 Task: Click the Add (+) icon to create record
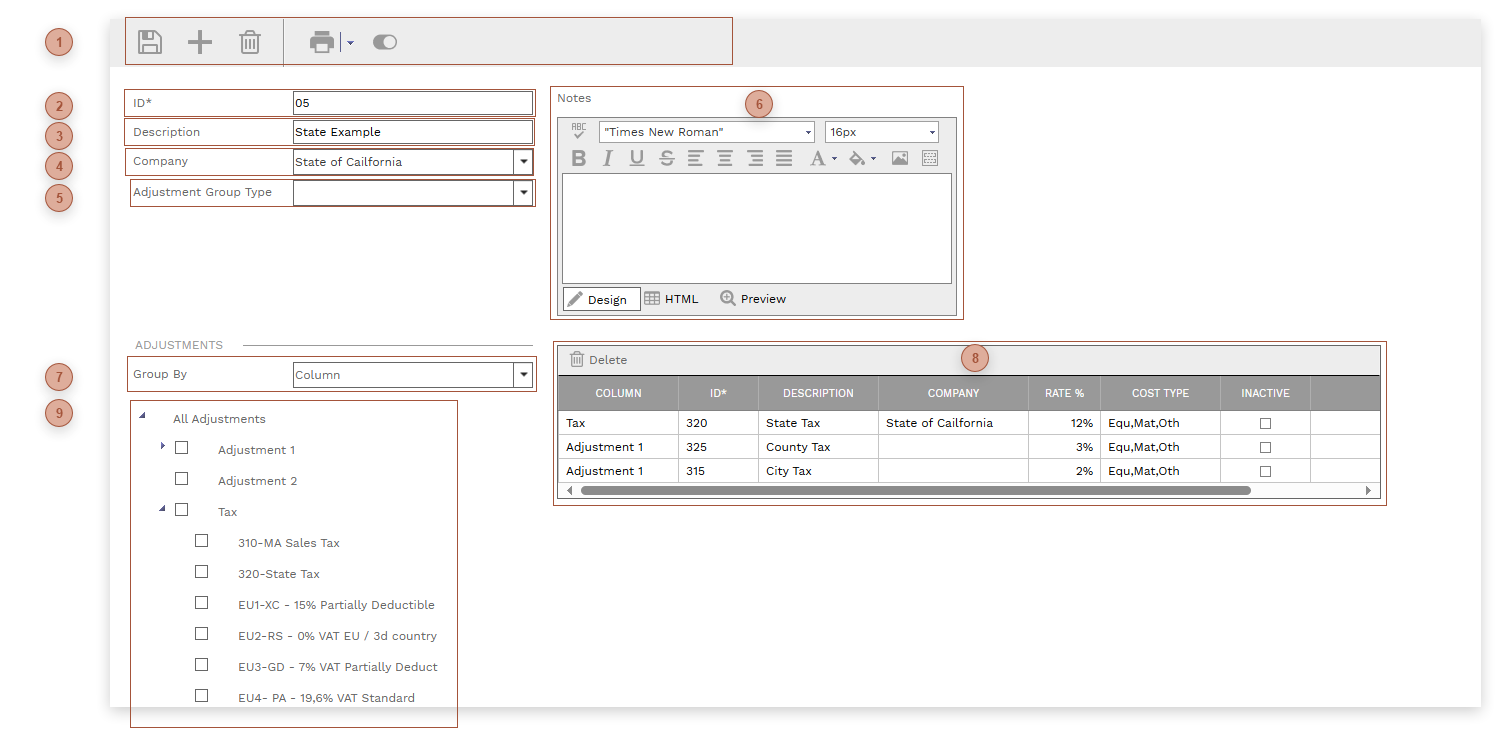point(199,41)
